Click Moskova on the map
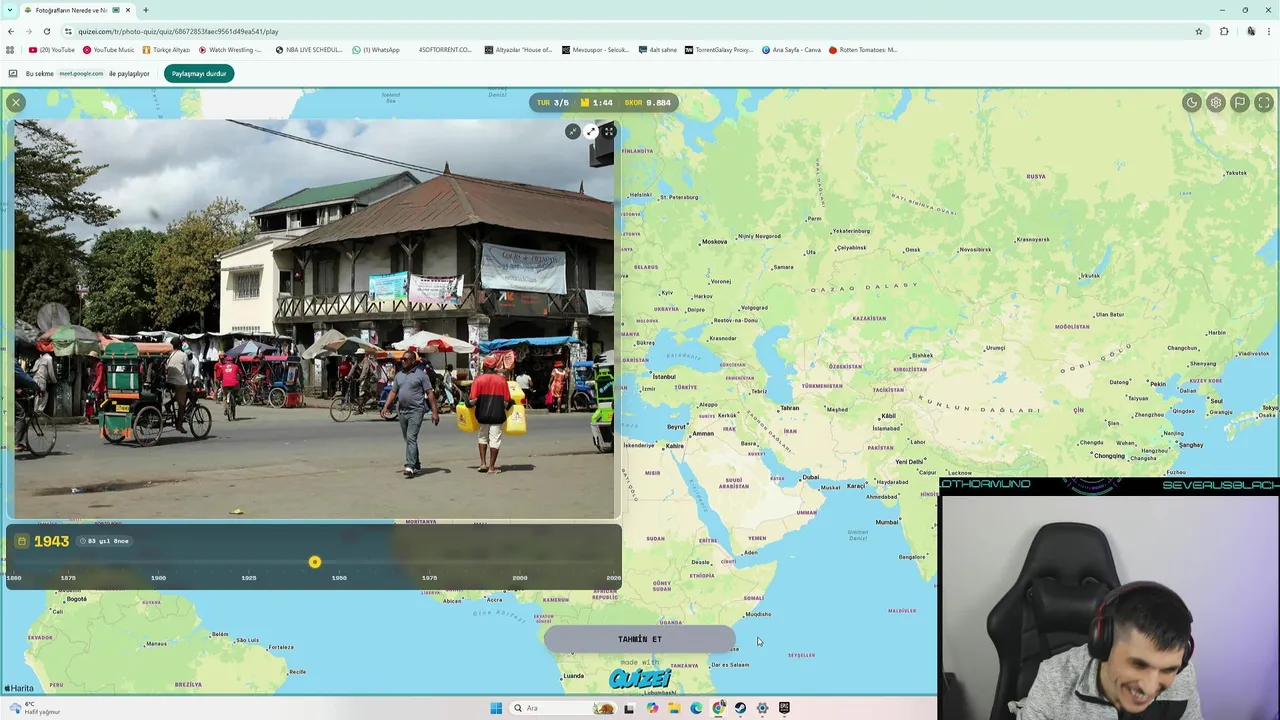This screenshot has width=1280, height=720. tap(714, 241)
